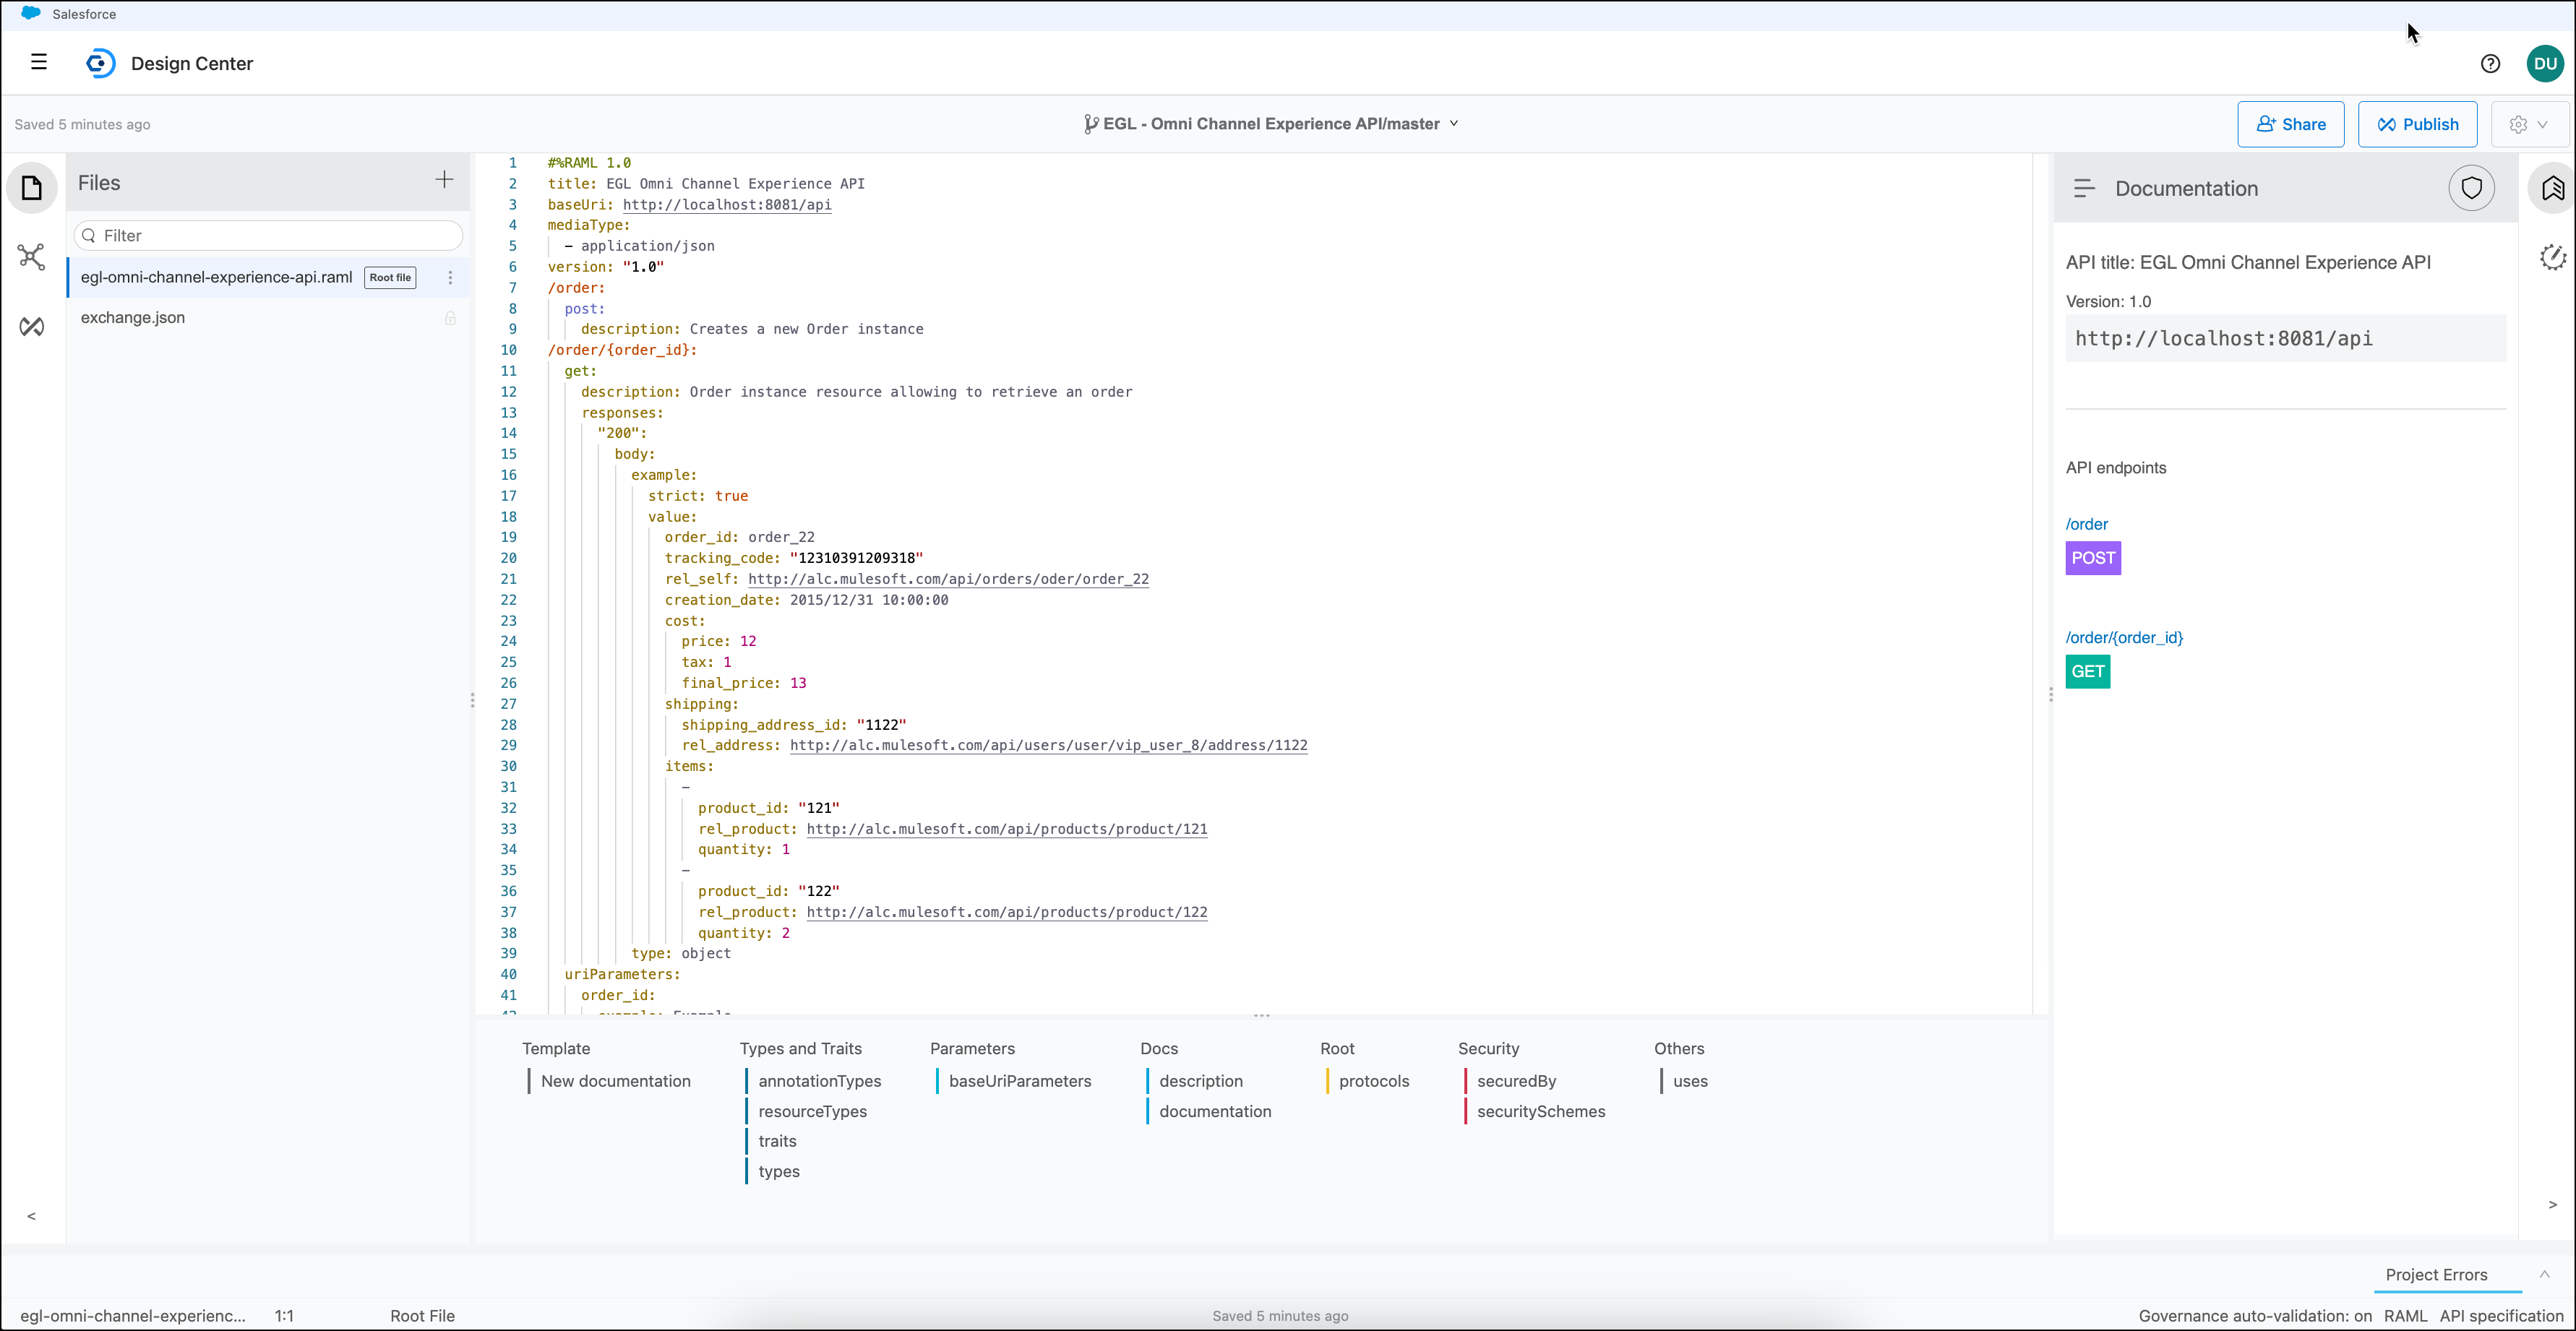The width and height of the screenshot is (2576, 1331).
Task: Click the RAML status bar label
Action: (x=2405, y=1316)
